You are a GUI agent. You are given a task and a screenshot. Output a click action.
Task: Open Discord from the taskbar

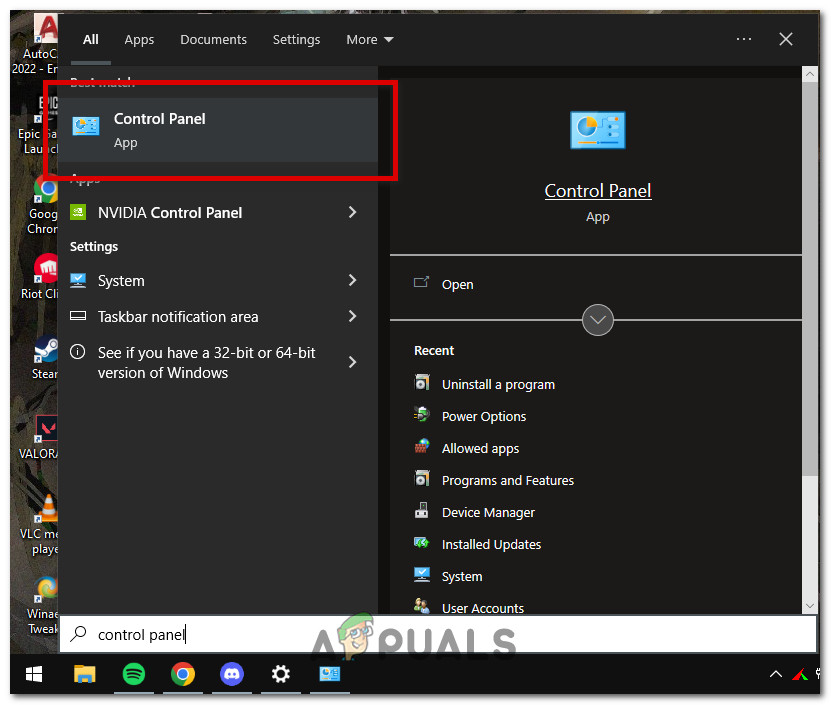[232, 675]
